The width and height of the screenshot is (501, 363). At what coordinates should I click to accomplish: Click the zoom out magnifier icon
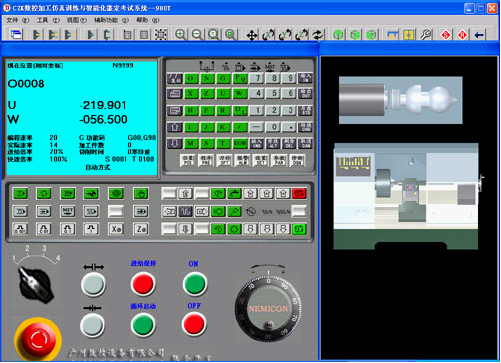(x=197, y=35)
